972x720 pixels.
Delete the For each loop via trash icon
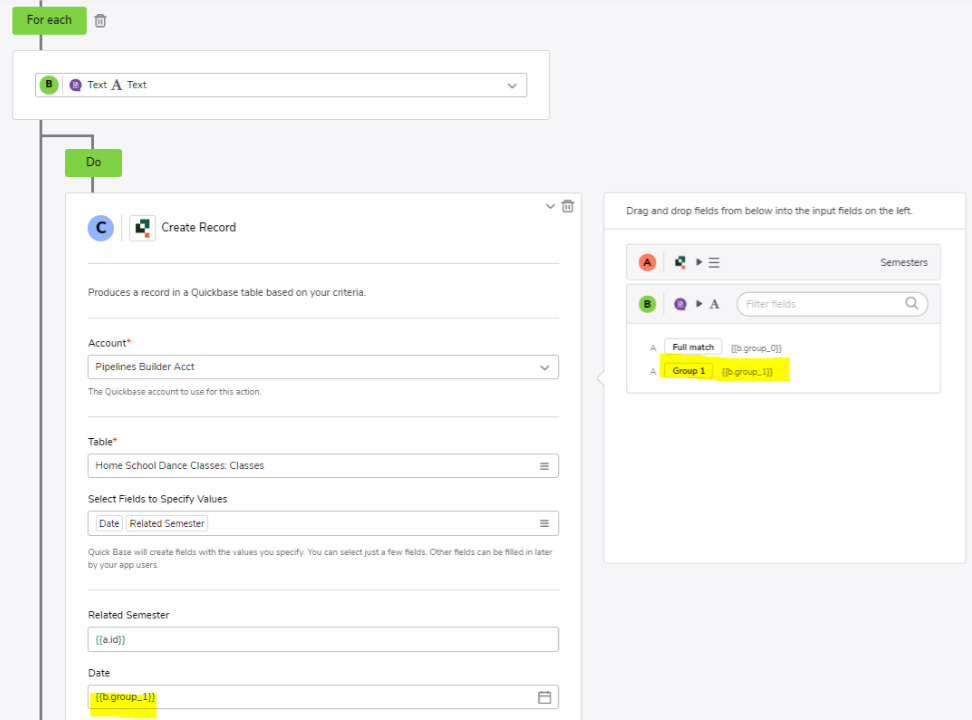pos(100,20)
